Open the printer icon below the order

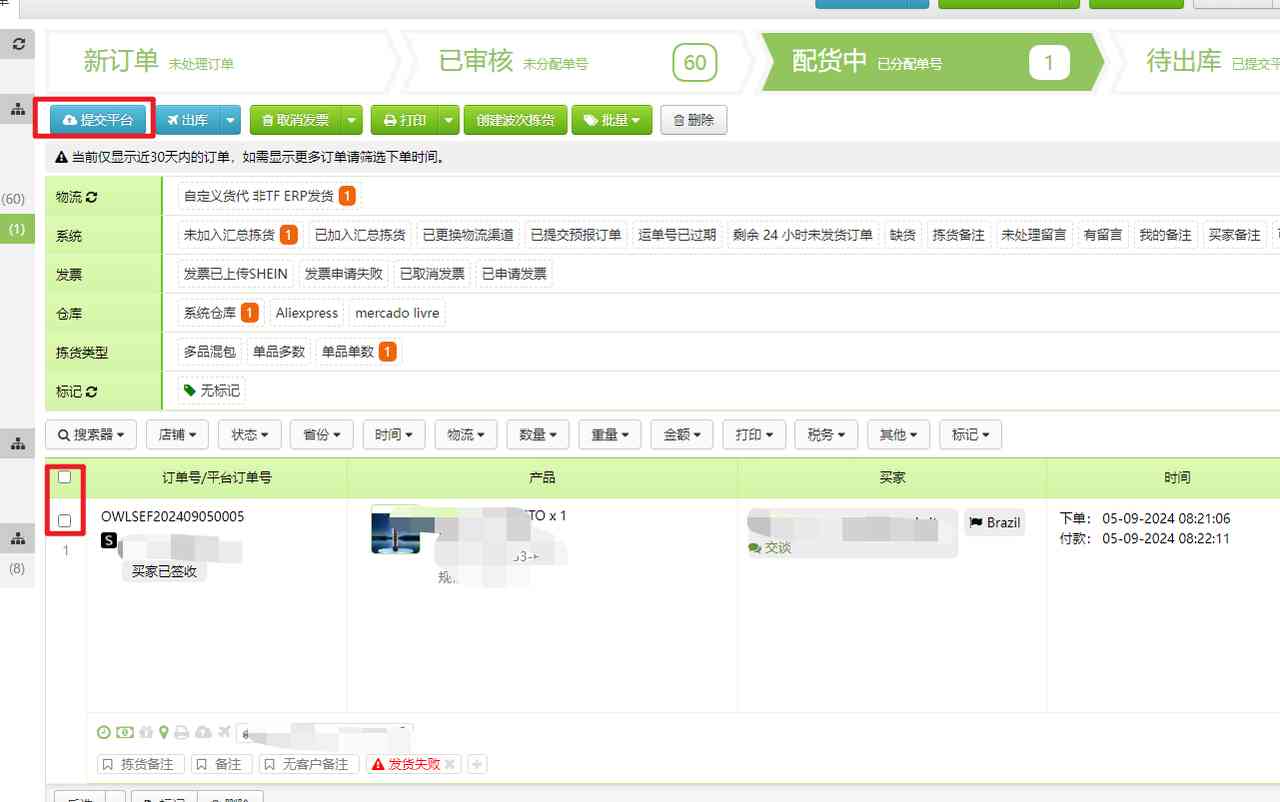[183, 732]
